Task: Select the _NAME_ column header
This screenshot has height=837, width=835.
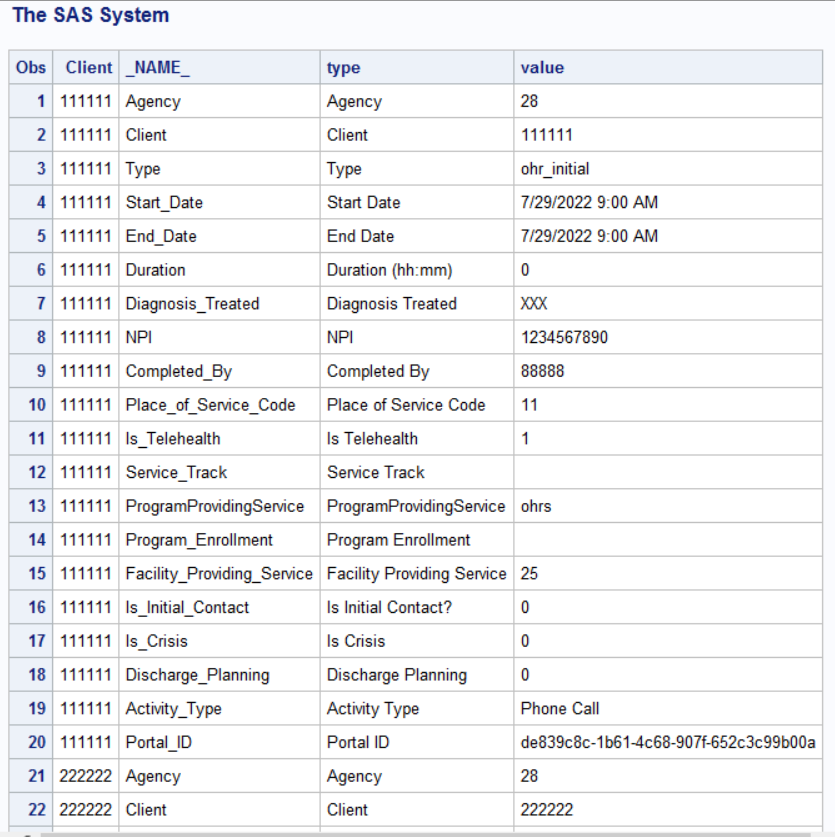Action: 158,68
